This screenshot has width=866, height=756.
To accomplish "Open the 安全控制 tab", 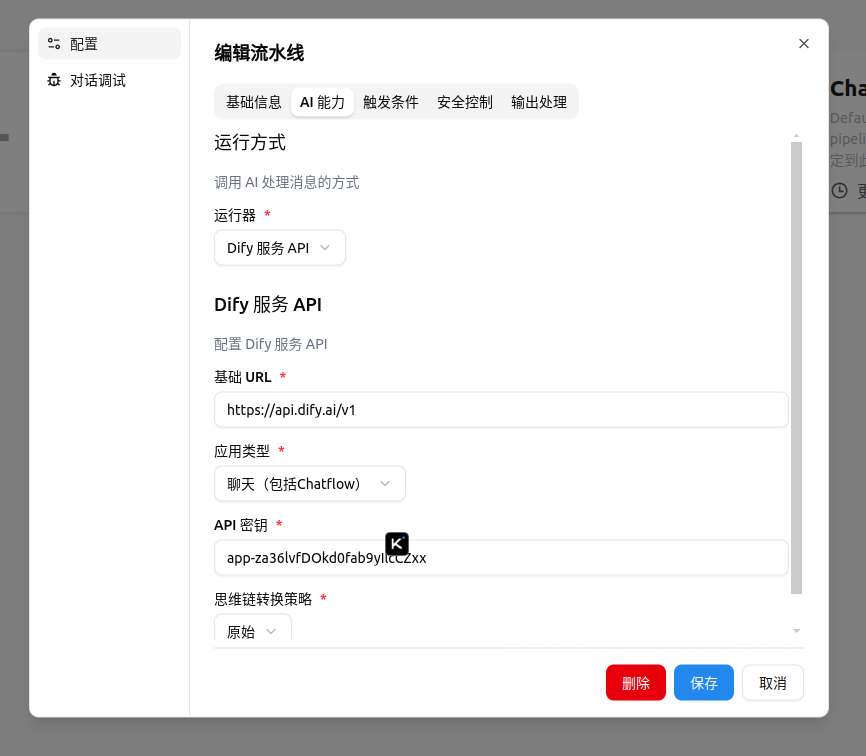I will tap(464, 102).
